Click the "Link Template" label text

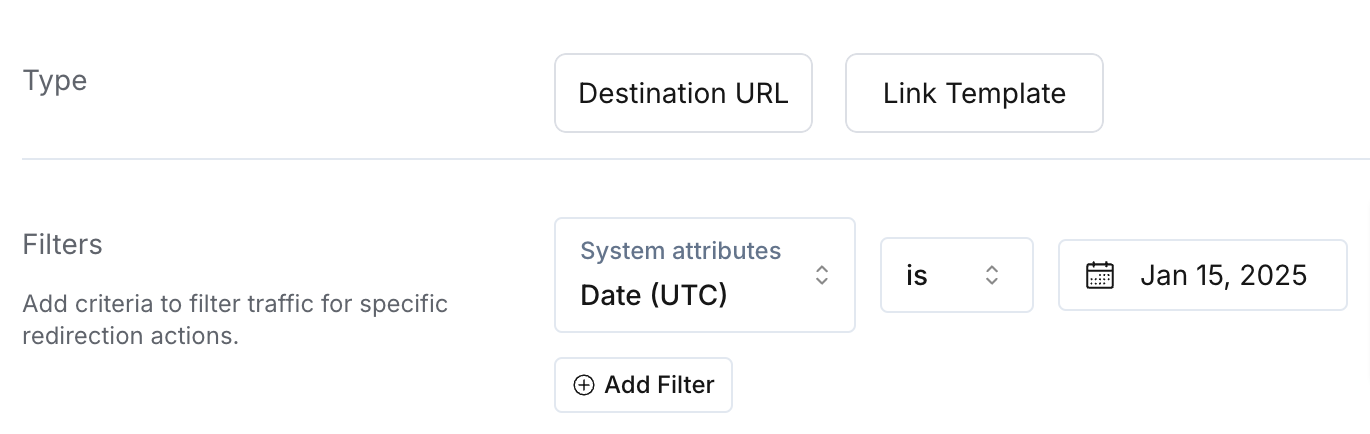[x=974, y=93]
